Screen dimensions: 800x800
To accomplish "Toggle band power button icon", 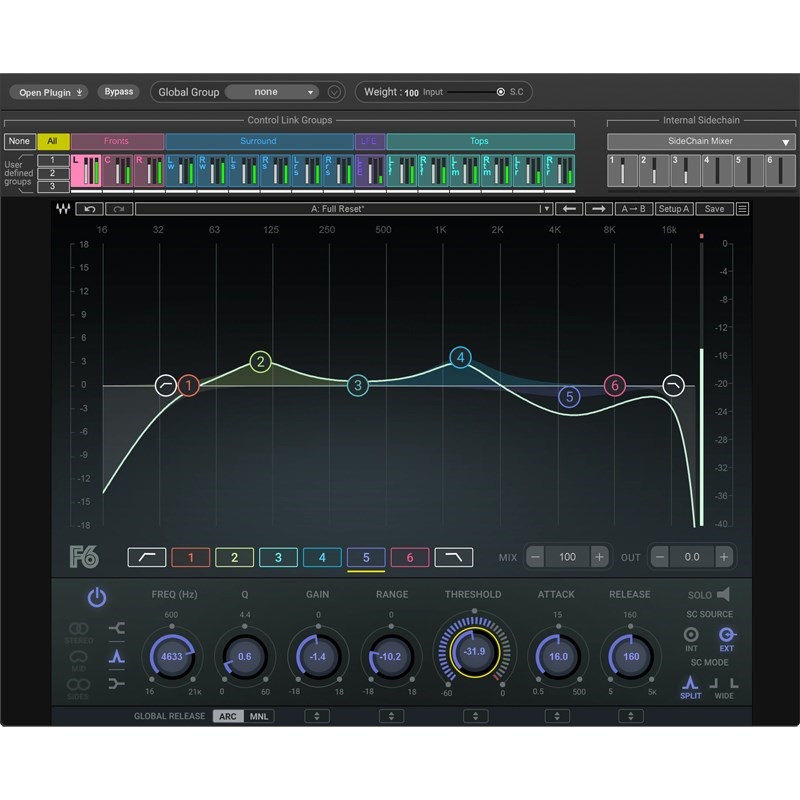I will [x=97, y=597].
